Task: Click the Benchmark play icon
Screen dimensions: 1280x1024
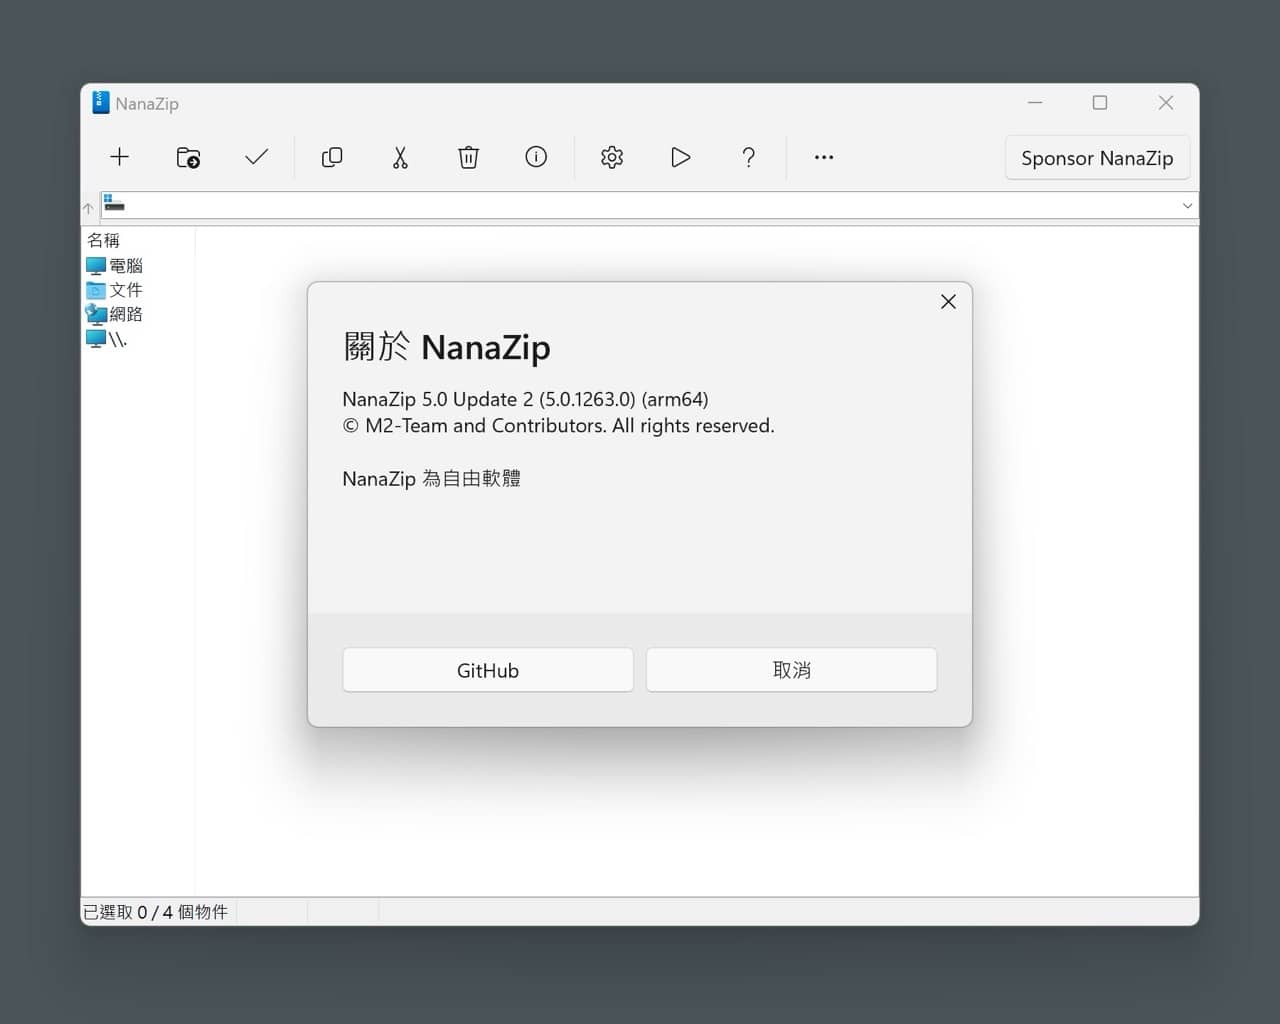Action: pyautogui.click(x=680, y=157)
